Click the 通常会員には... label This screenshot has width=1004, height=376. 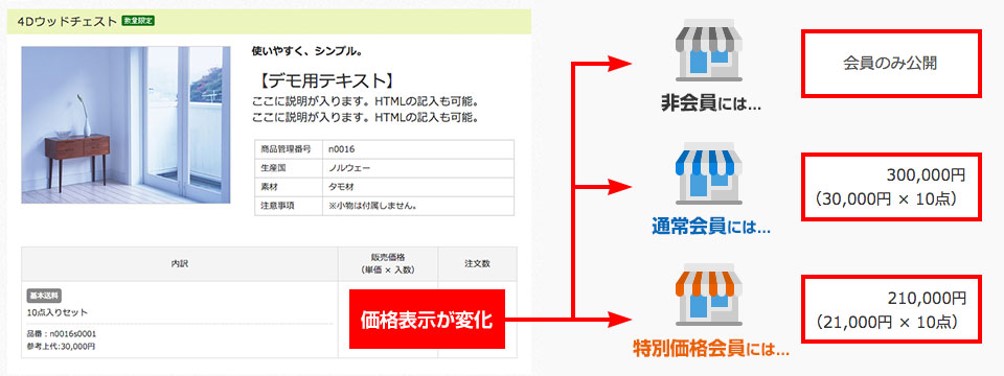point(711,226)
